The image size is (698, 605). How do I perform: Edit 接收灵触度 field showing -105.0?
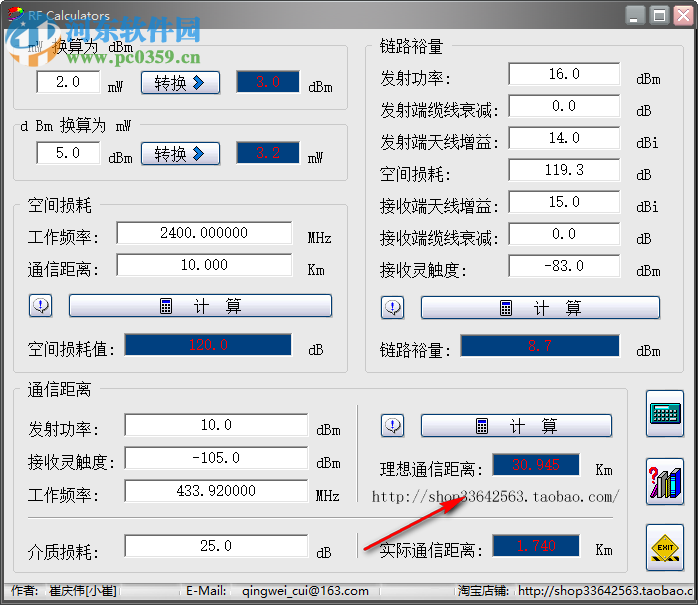pyautogui.click(x=216, y=458)
